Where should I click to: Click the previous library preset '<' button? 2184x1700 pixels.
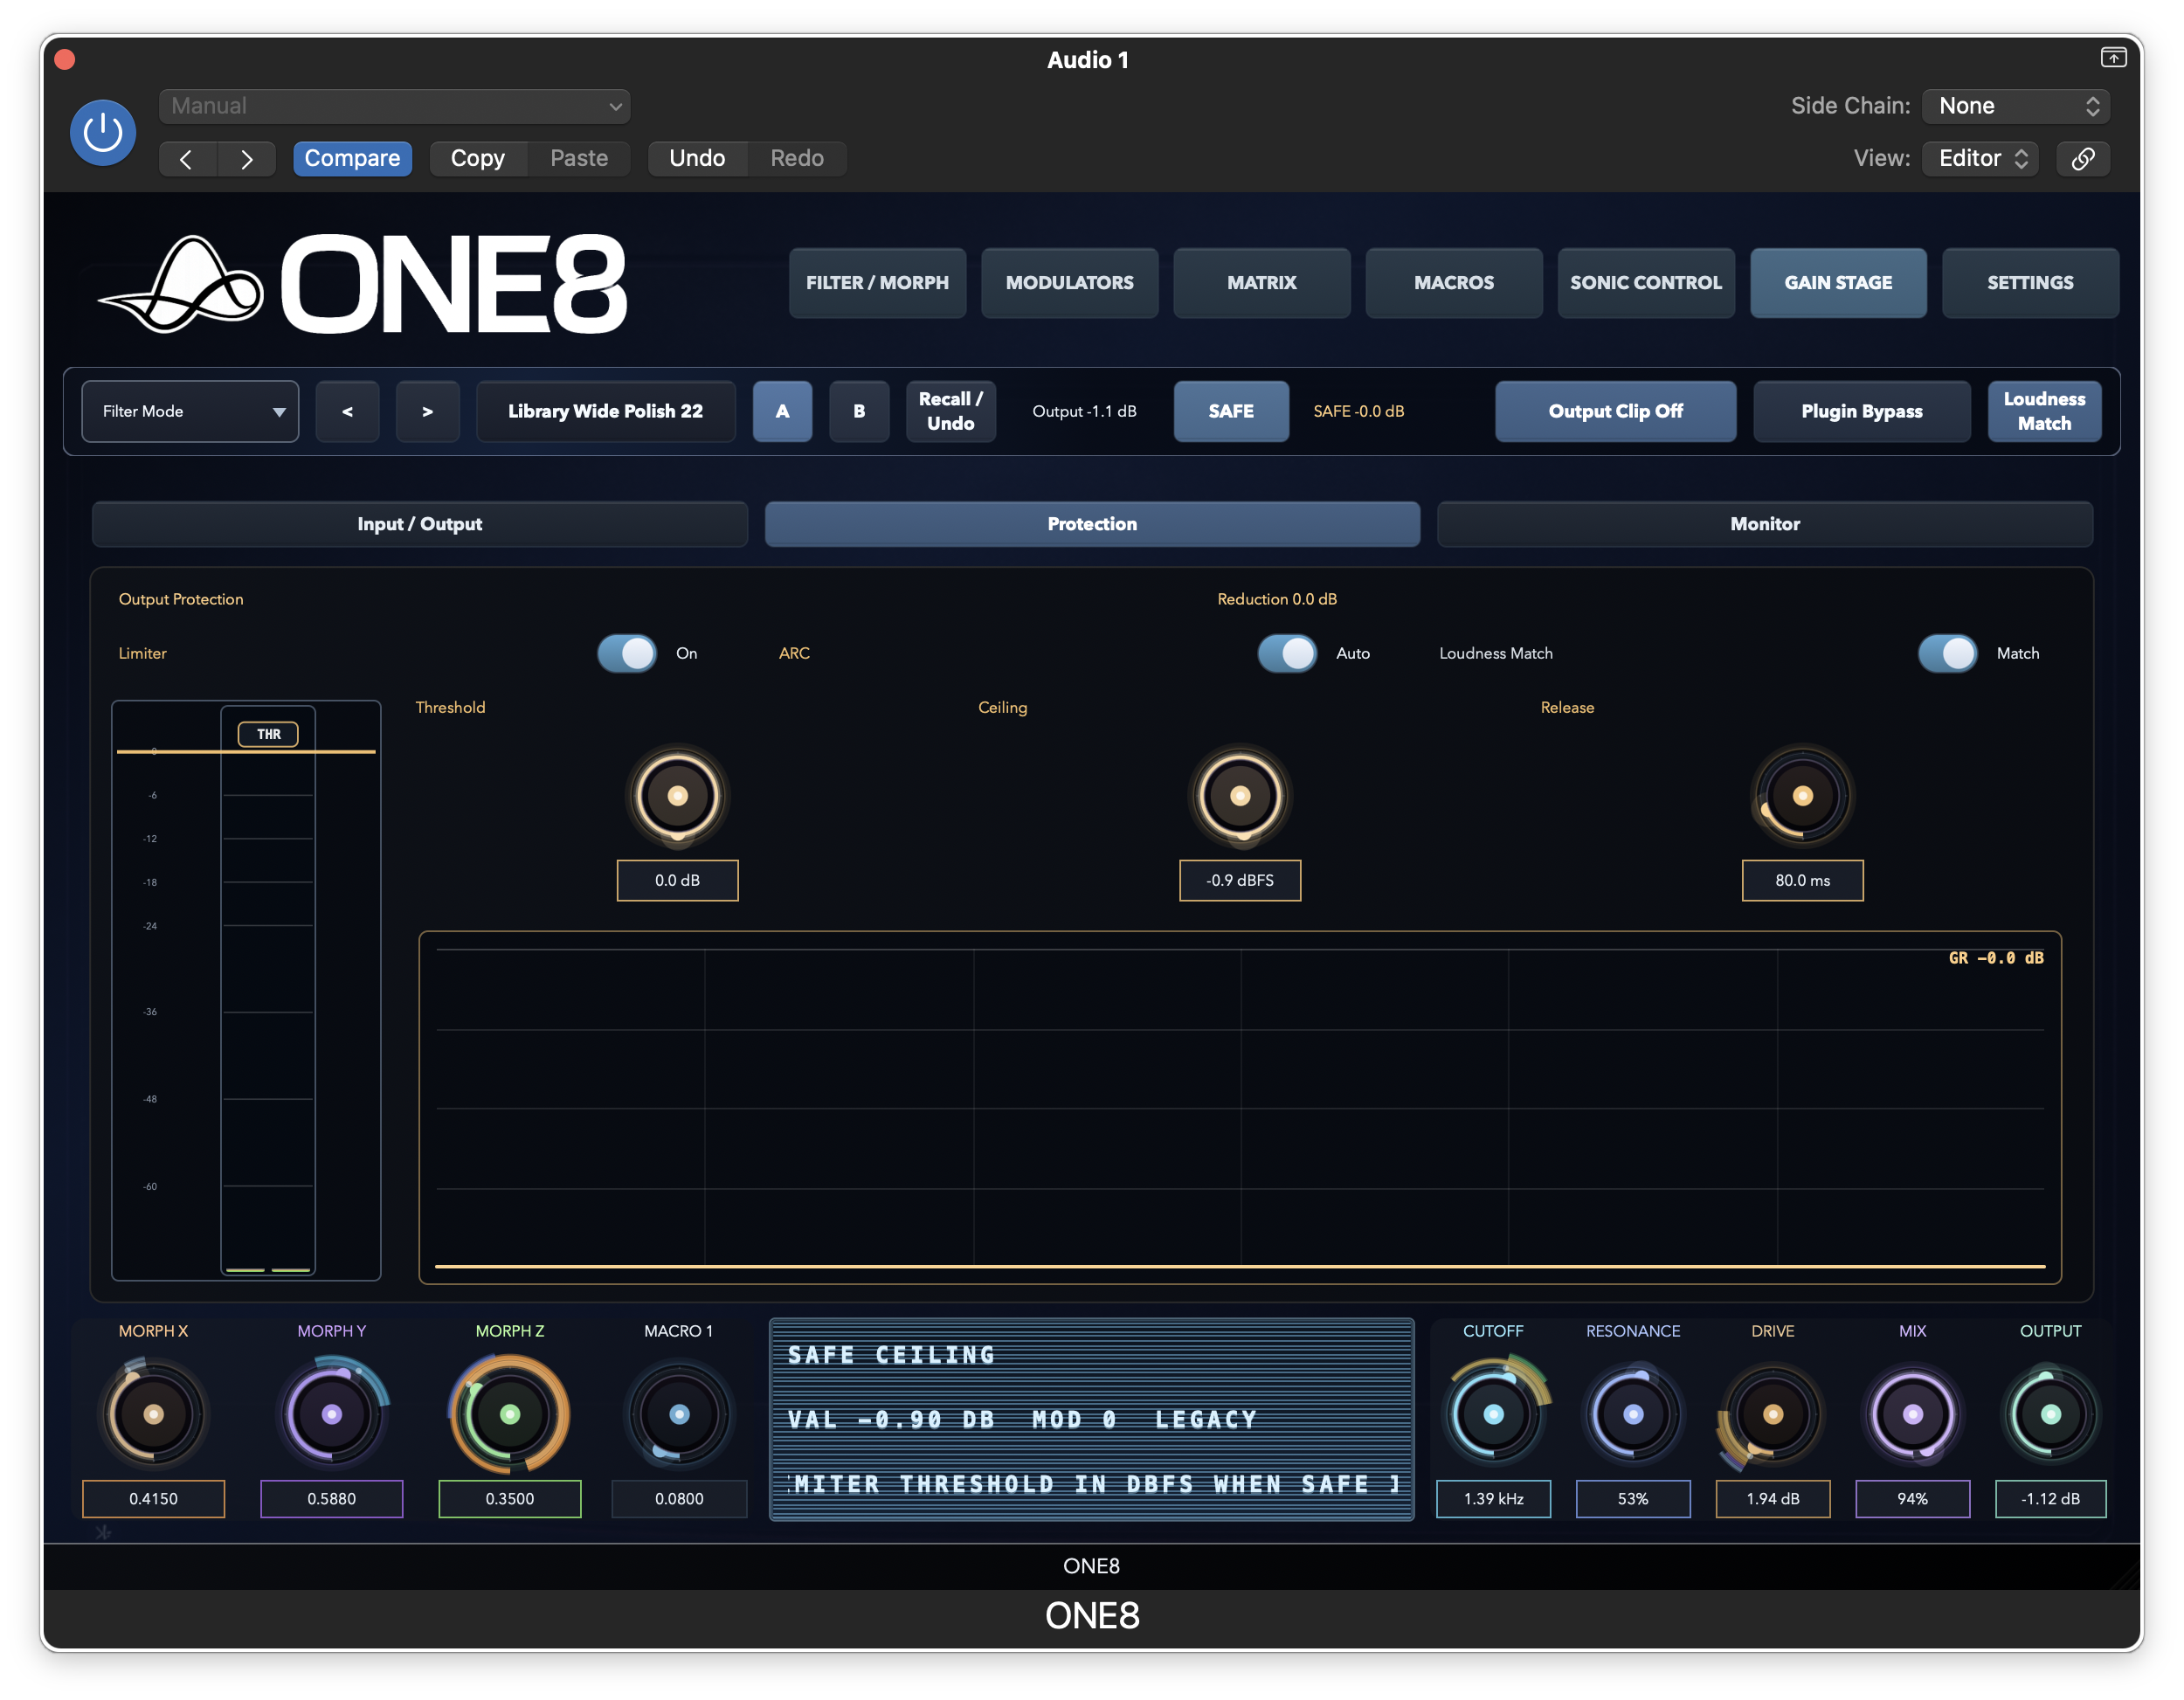click(347, 411)
